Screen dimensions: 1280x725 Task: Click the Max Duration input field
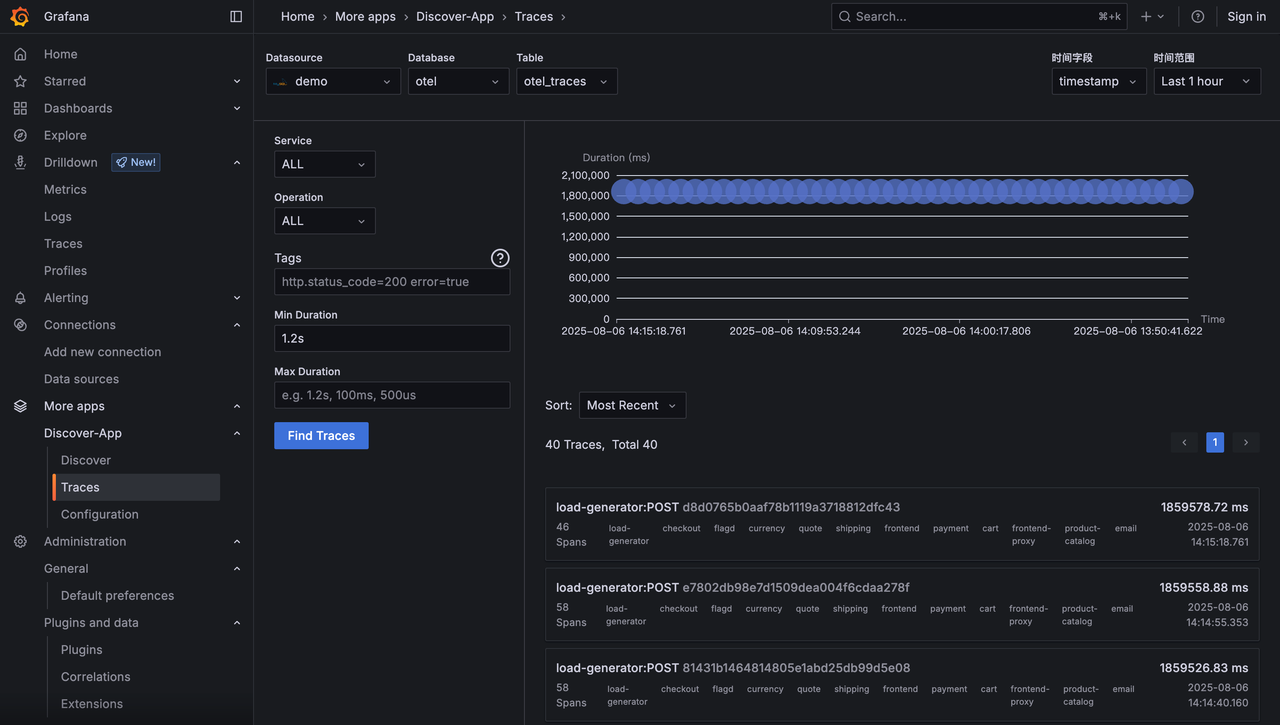click(x=392, y=395)
